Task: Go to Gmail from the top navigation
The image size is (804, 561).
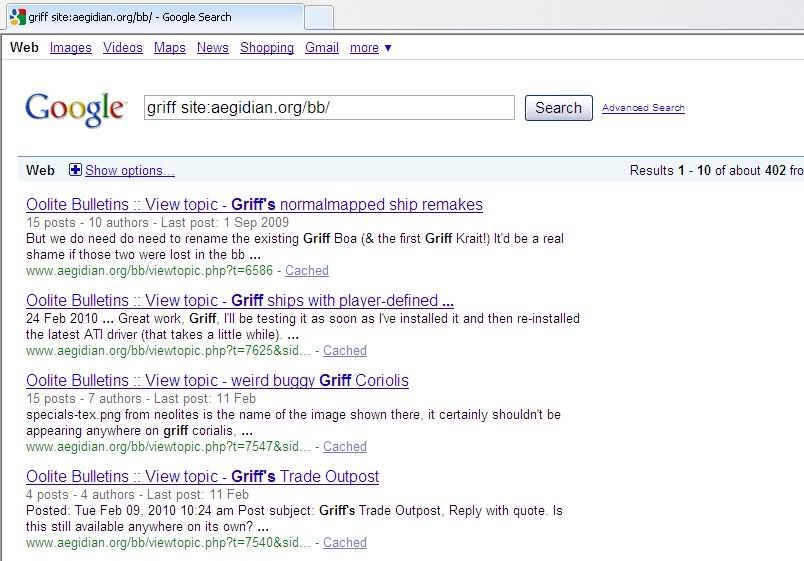Action: 322,48
